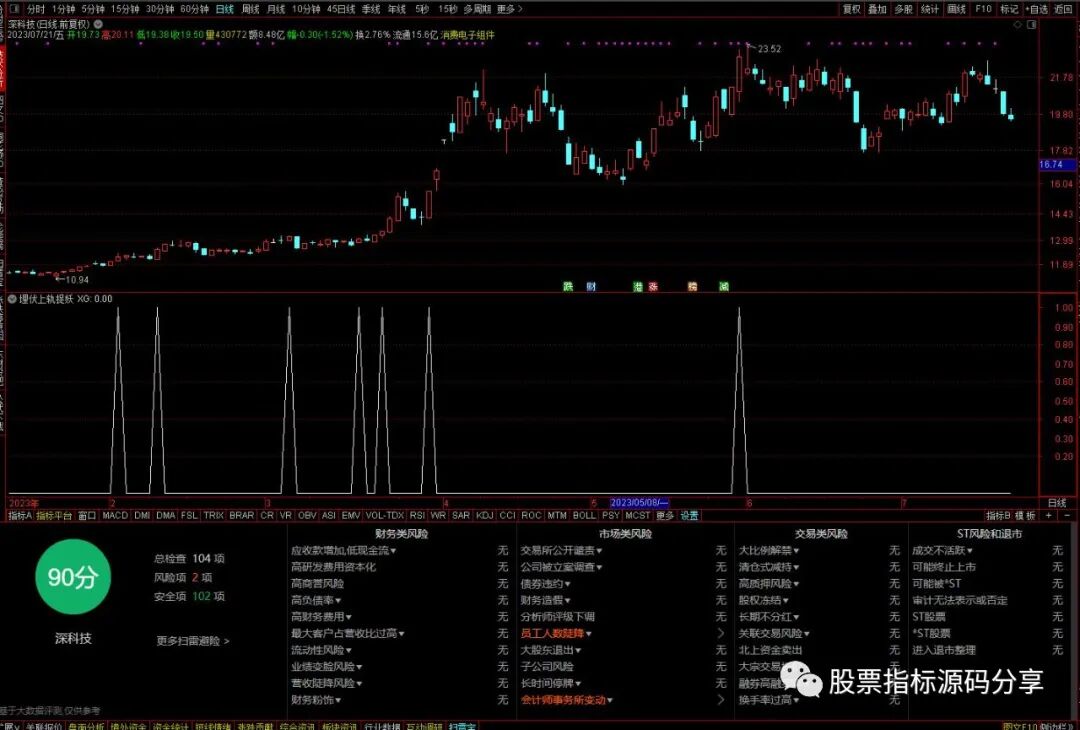Click the green 港 event marker
1080x730 pixels.
tap(638, 286)
